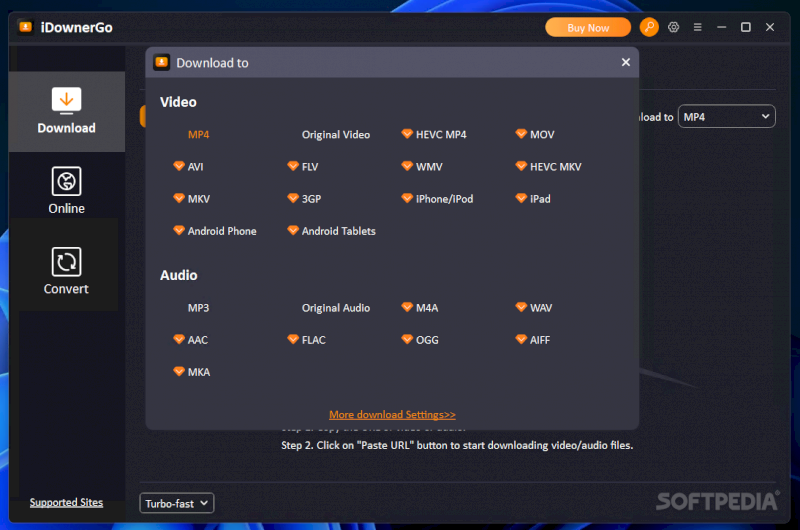Choose HEVC MP4 format

(x=441, y=135)
